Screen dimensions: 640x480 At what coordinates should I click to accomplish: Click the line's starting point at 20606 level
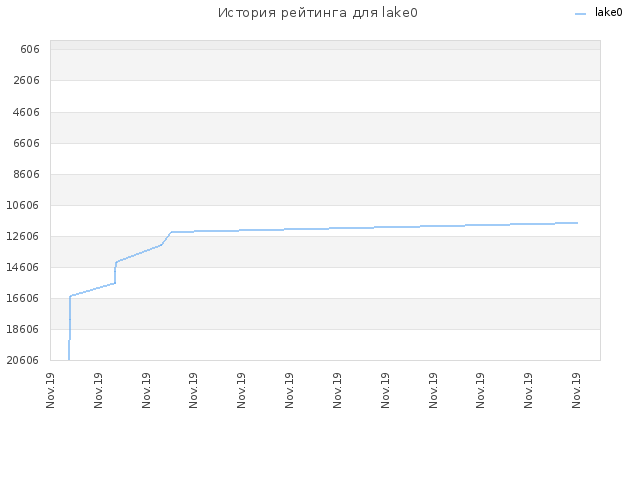[x=69, y=359]
